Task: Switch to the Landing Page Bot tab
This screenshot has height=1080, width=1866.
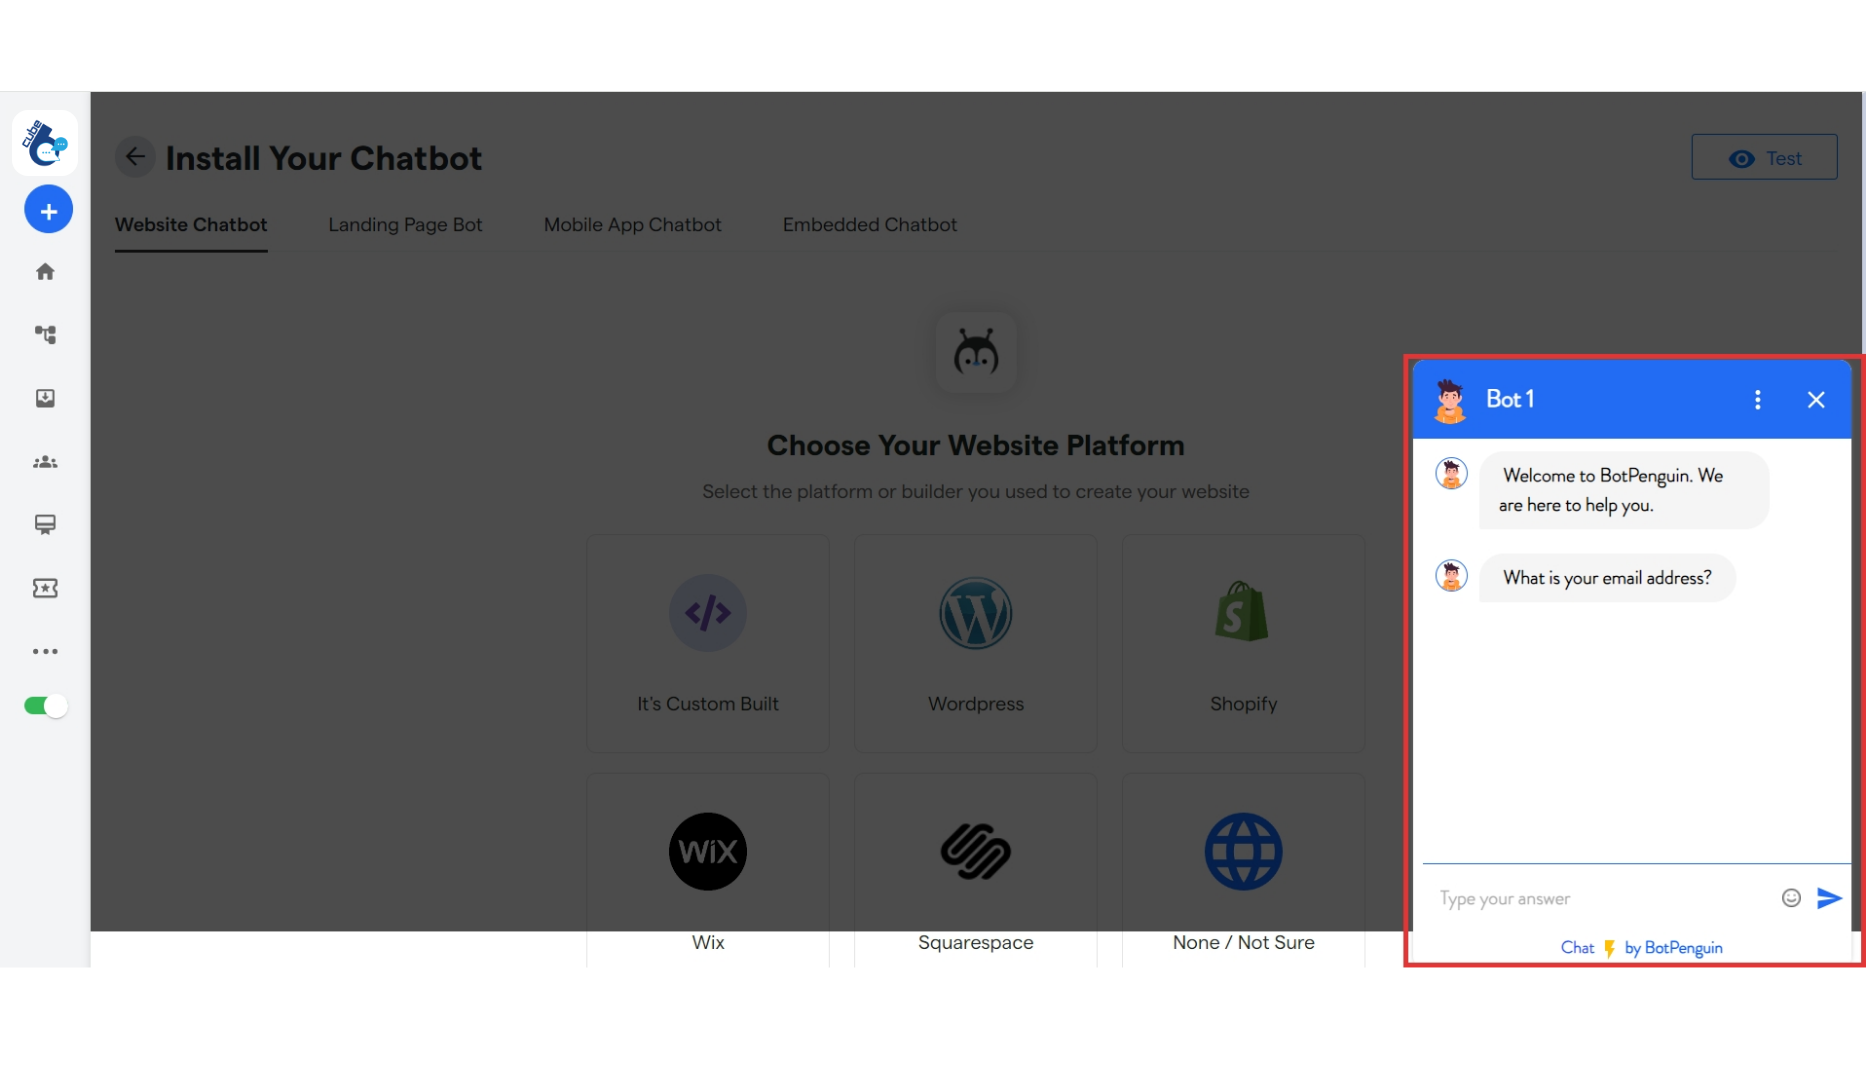Action: point(405,225)
